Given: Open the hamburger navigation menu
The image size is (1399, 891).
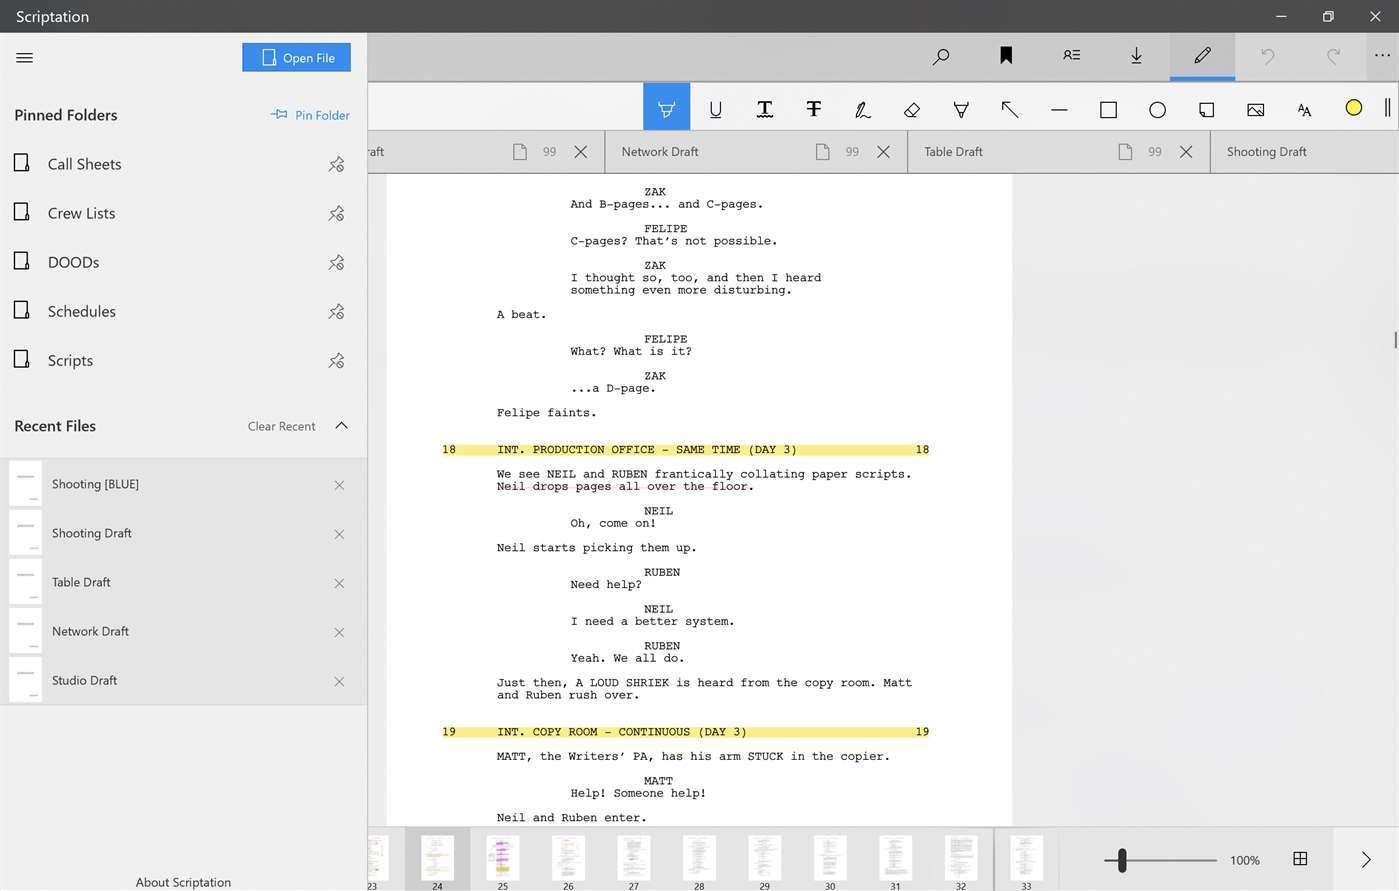Looking at the screenshot, I should (25, 58).
